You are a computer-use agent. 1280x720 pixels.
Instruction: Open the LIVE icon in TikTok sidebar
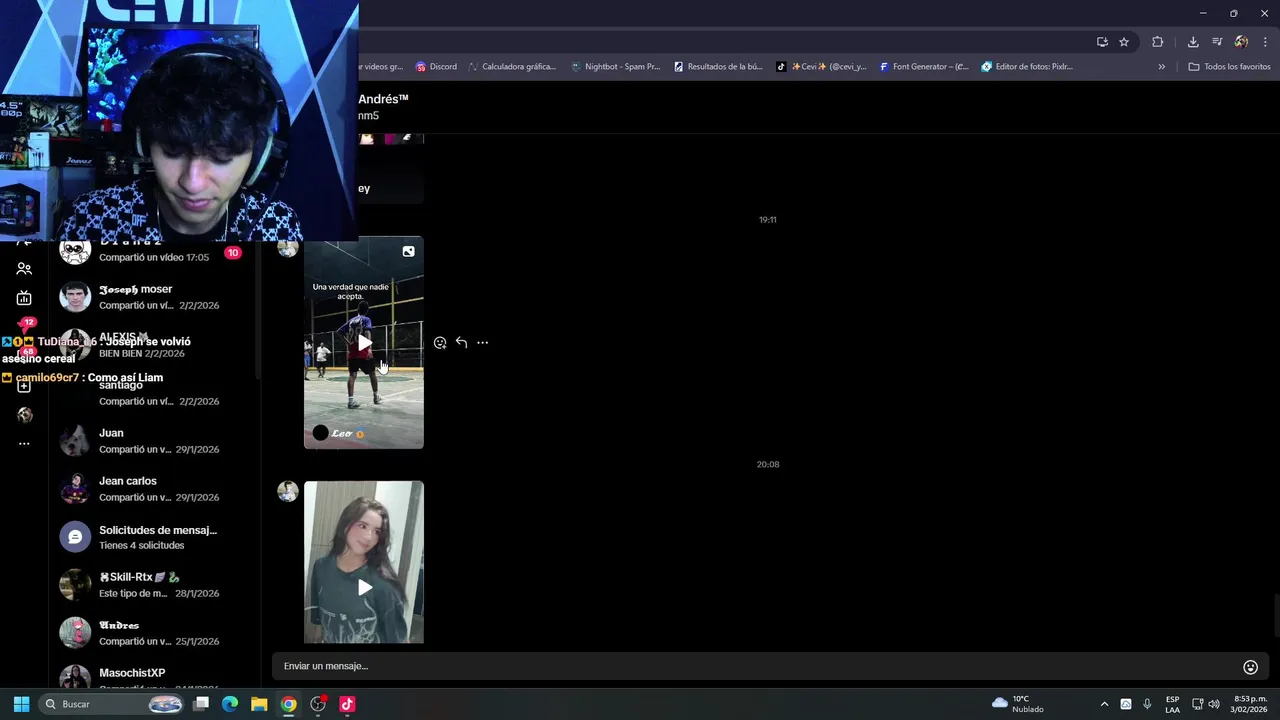[x=24, y=298]
